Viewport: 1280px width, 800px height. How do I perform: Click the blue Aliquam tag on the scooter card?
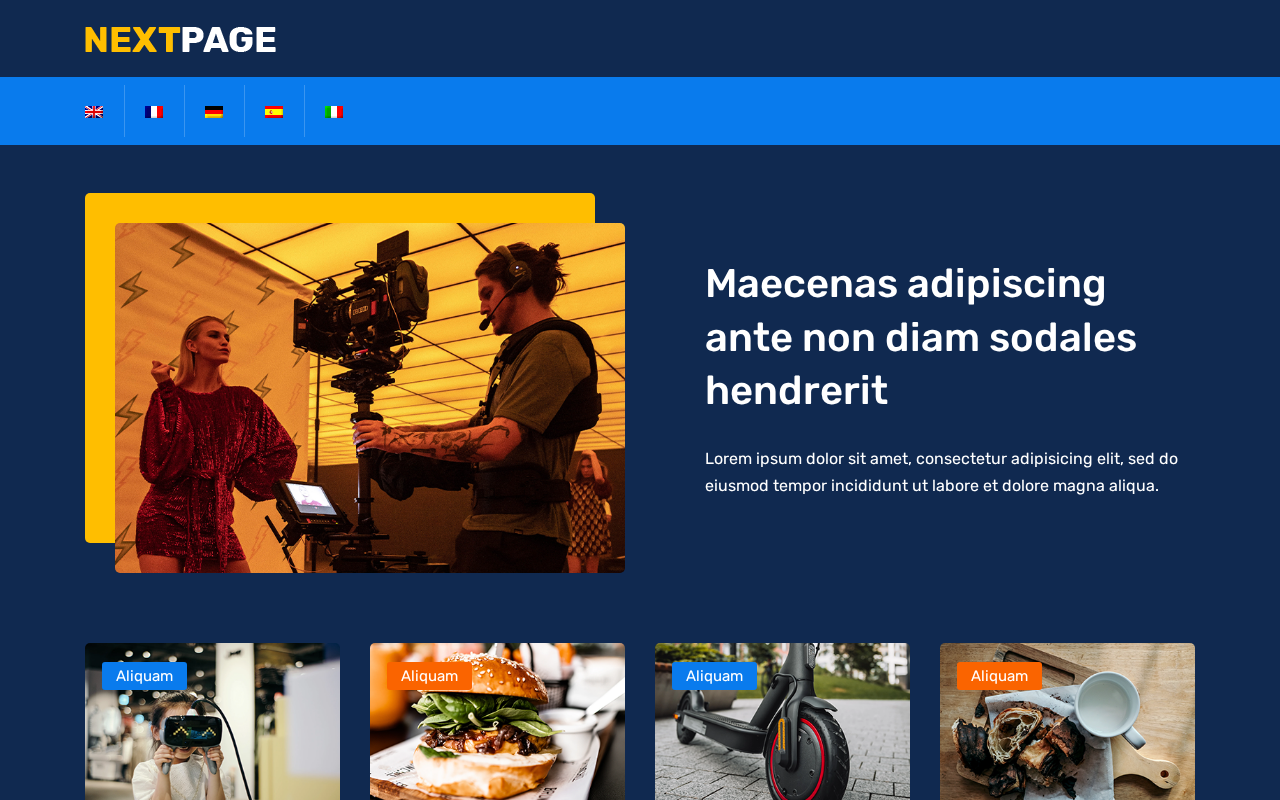(x=714, y=676)
